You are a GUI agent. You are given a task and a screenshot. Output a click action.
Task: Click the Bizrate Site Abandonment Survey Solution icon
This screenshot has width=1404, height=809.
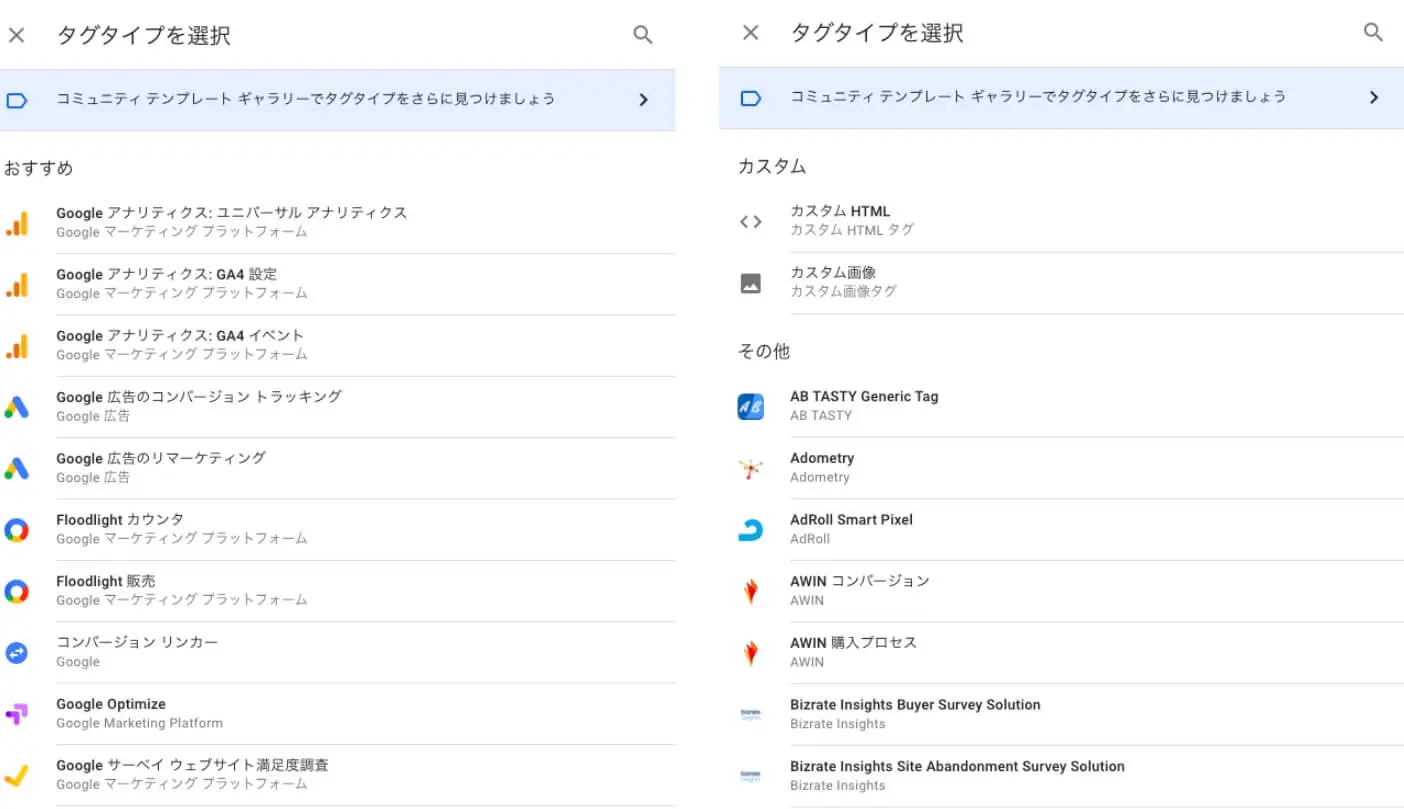click(x=751, y=776)
